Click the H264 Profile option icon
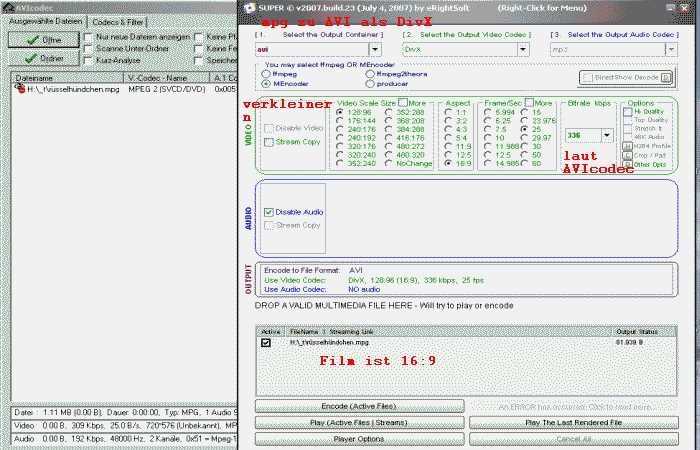Screen dimensions: 700x450 click(x=627, y=147)
